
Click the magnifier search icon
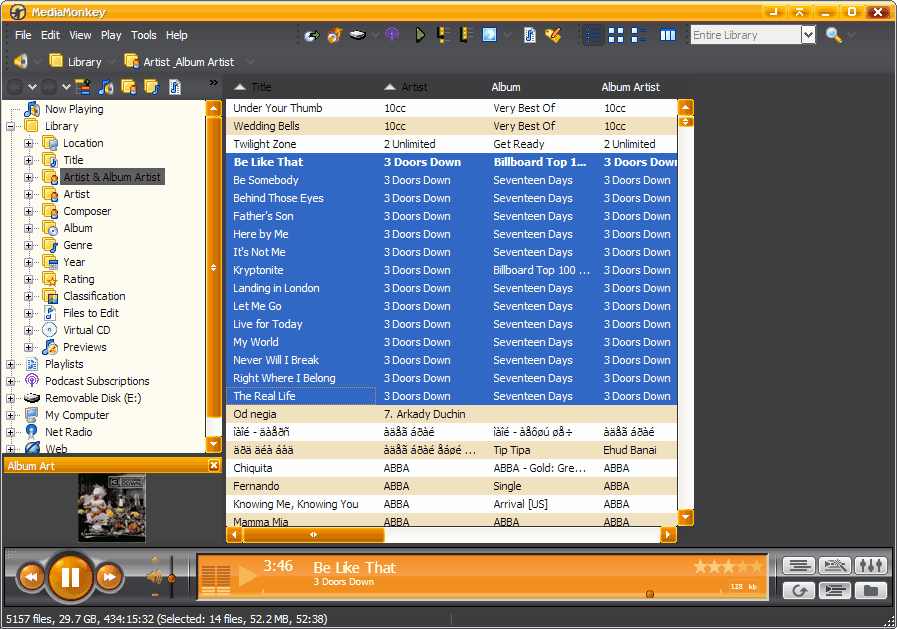[x=834, y=35]
